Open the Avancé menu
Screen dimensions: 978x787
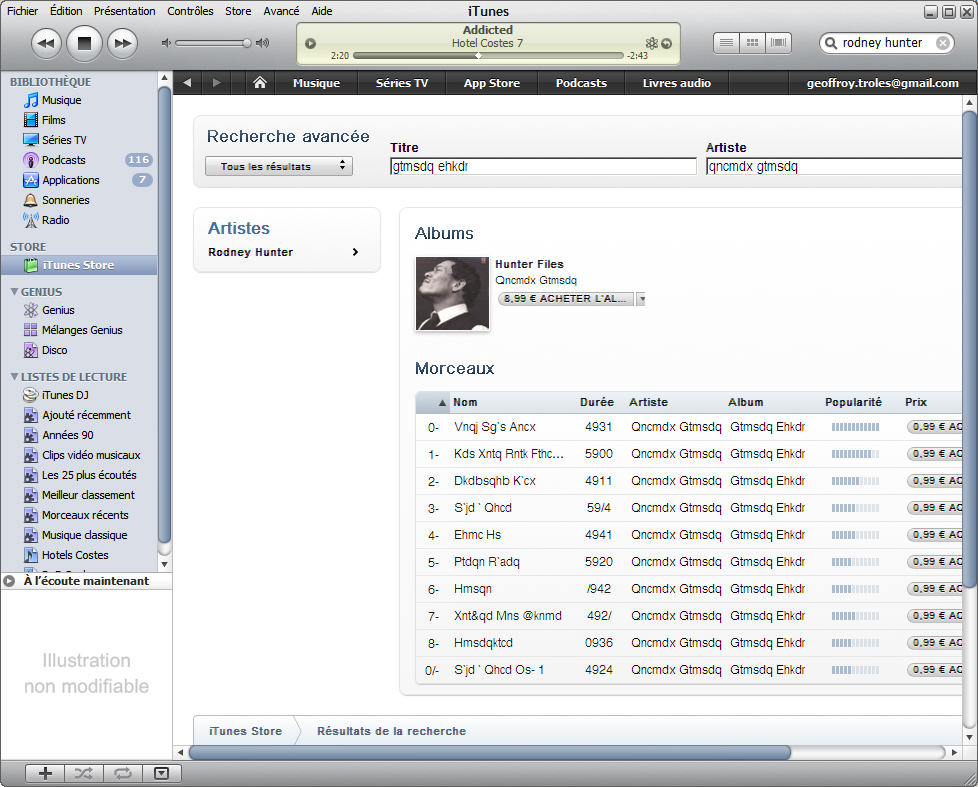(281, 11)
